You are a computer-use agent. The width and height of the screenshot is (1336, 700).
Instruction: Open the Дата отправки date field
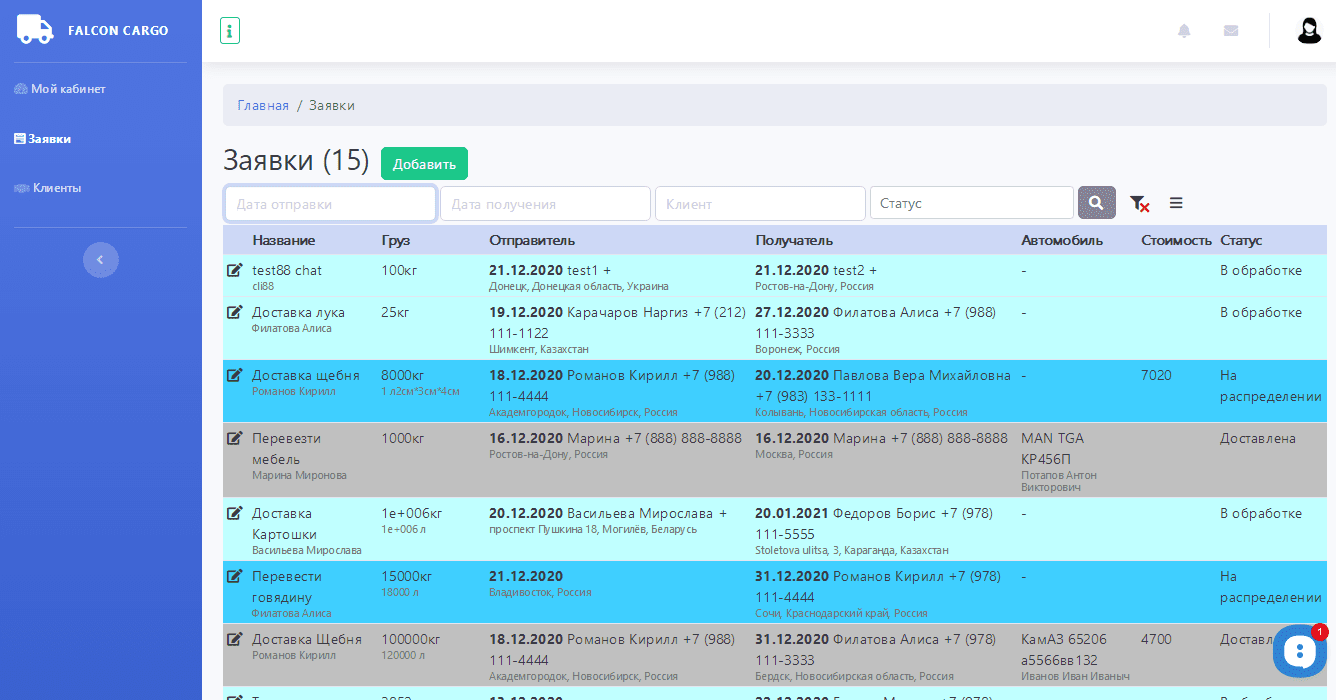tap(330, 203)
